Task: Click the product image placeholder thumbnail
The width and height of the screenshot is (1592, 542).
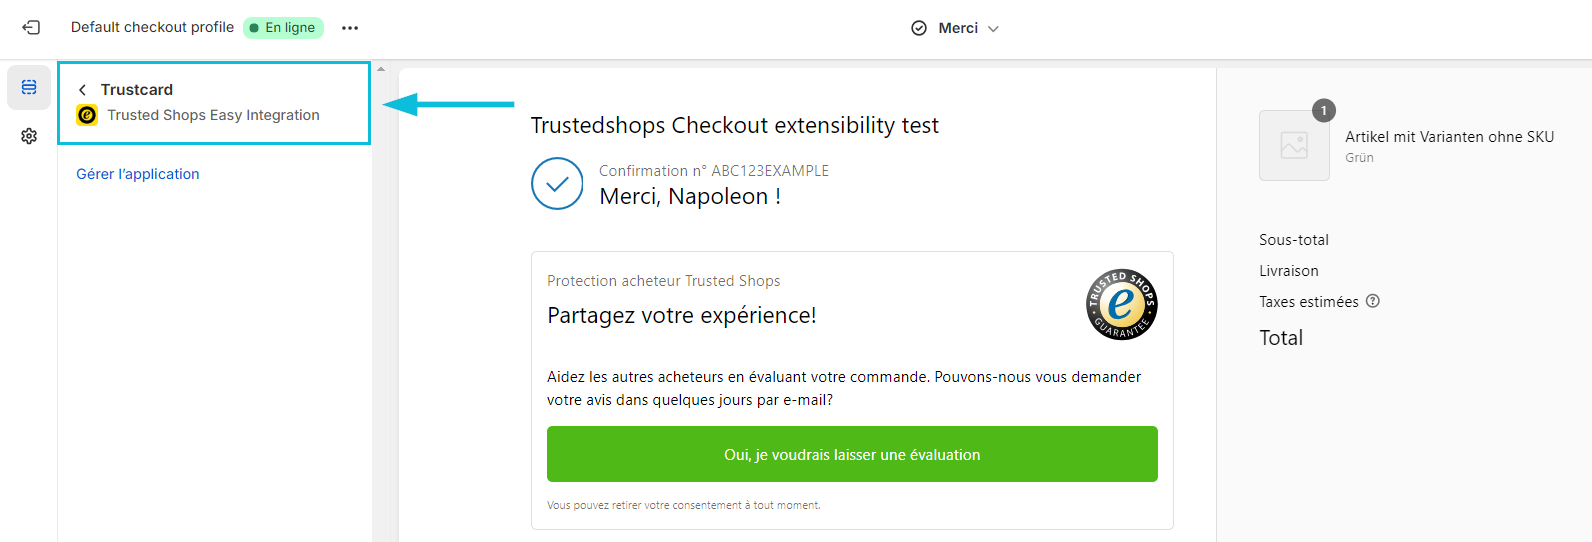Action: pos(1294,145)
